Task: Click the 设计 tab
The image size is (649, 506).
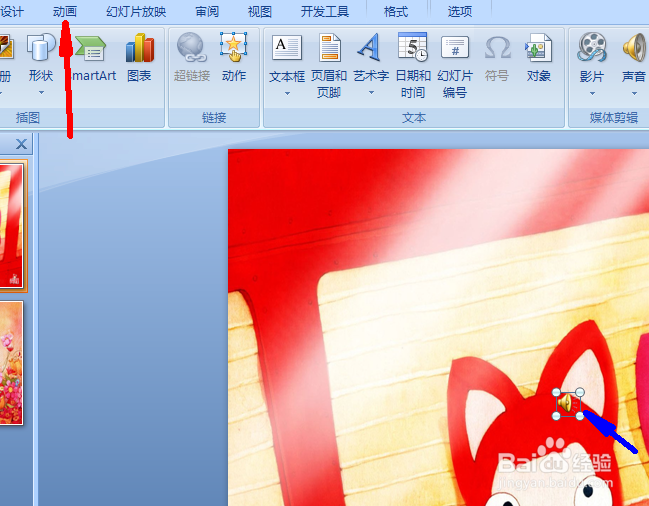Action: (x=12, y=12)
